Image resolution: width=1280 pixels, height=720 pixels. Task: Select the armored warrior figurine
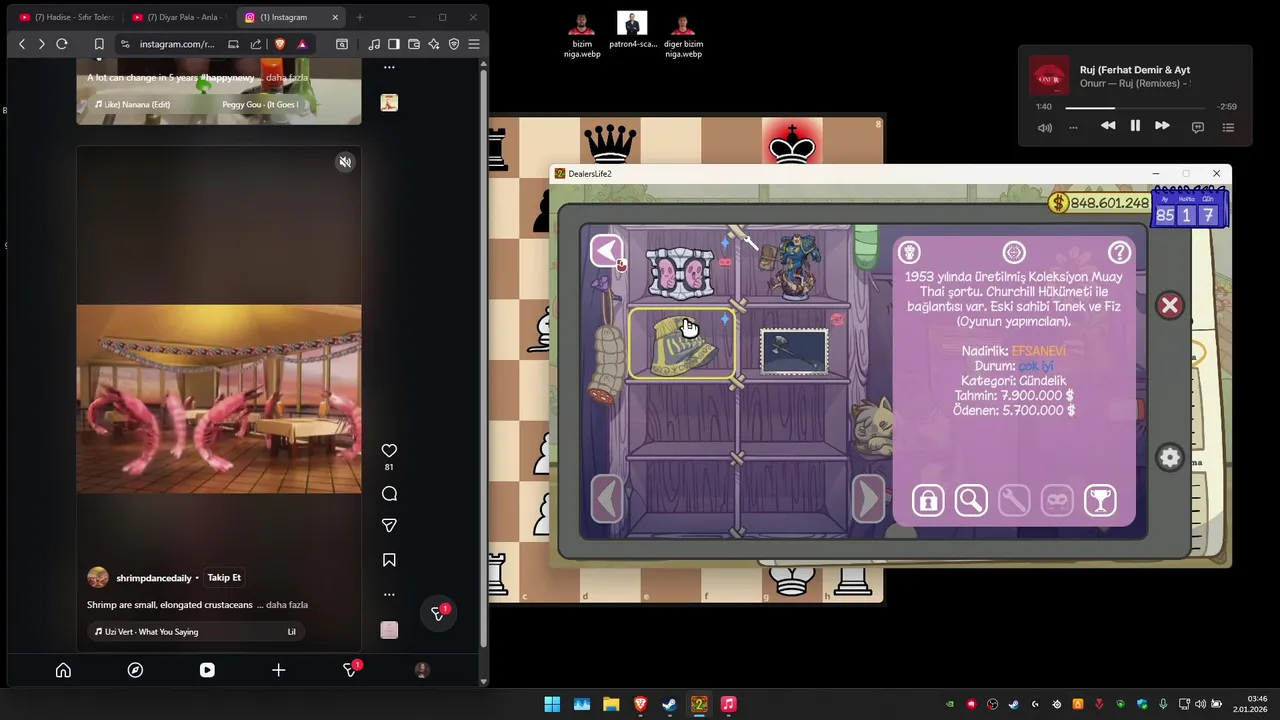pos(797,266)
